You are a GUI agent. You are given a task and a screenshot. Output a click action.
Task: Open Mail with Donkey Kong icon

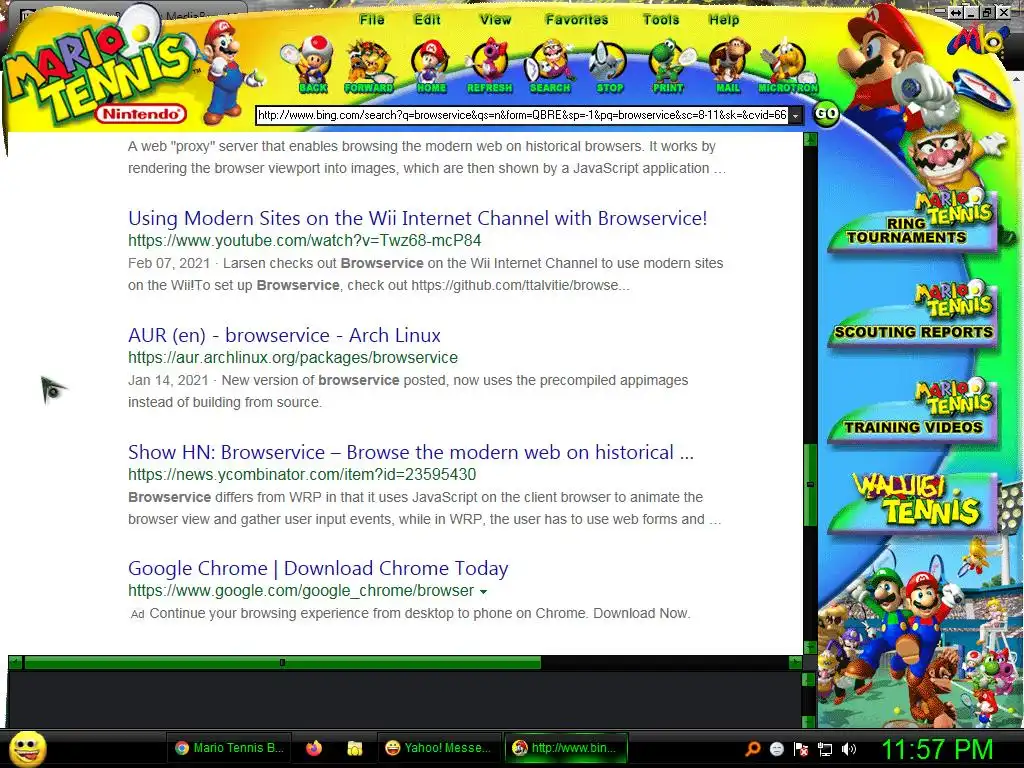[x=728, y=67]
